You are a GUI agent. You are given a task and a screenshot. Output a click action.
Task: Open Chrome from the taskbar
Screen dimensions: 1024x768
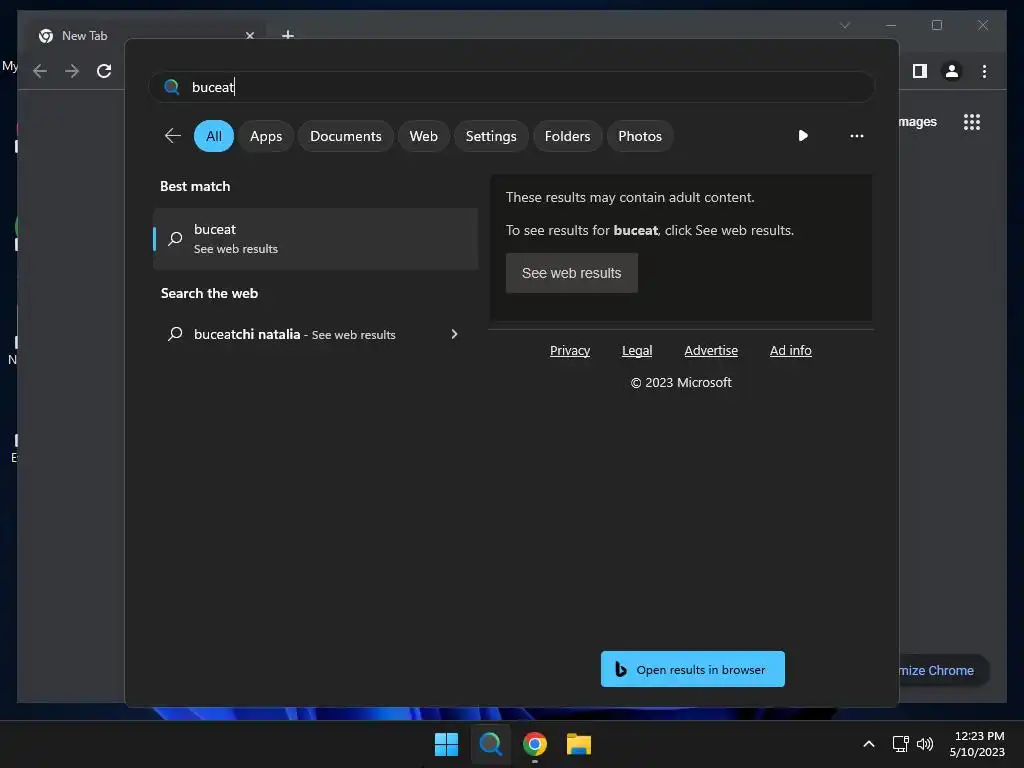coord(535,744)
